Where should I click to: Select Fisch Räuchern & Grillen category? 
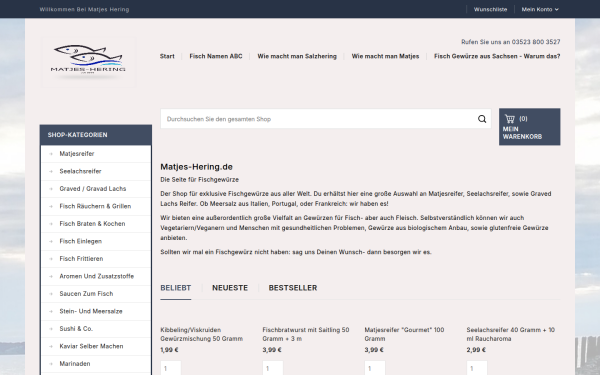point(96,206)
